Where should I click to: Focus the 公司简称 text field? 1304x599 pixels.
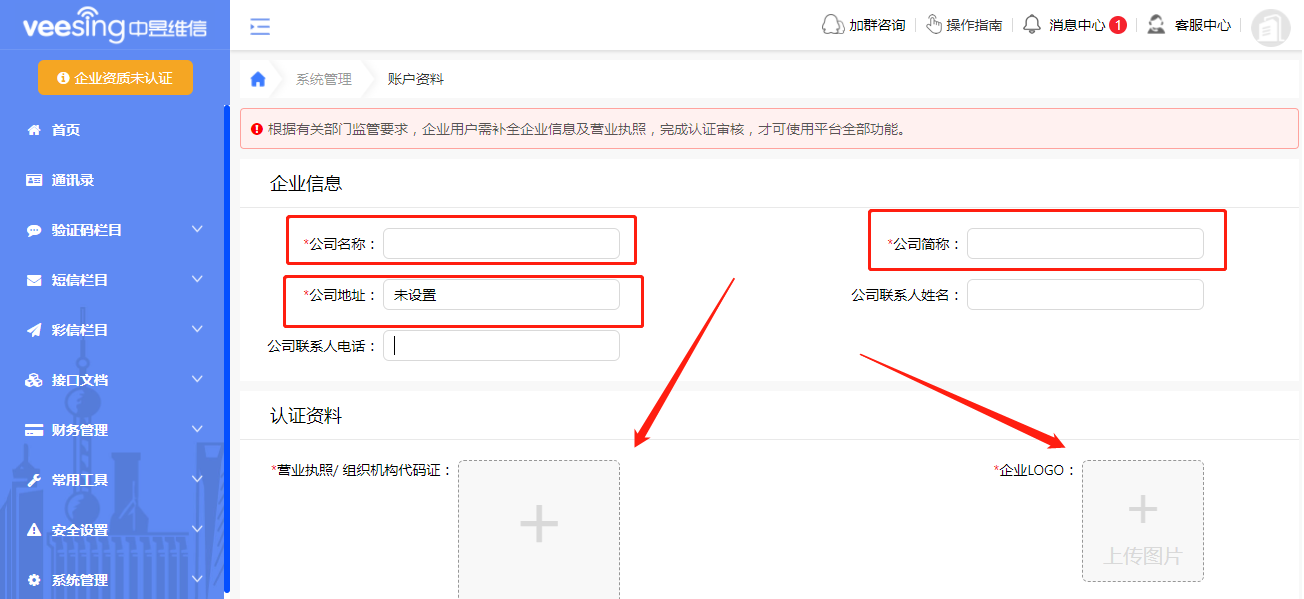coord(1085,243)
